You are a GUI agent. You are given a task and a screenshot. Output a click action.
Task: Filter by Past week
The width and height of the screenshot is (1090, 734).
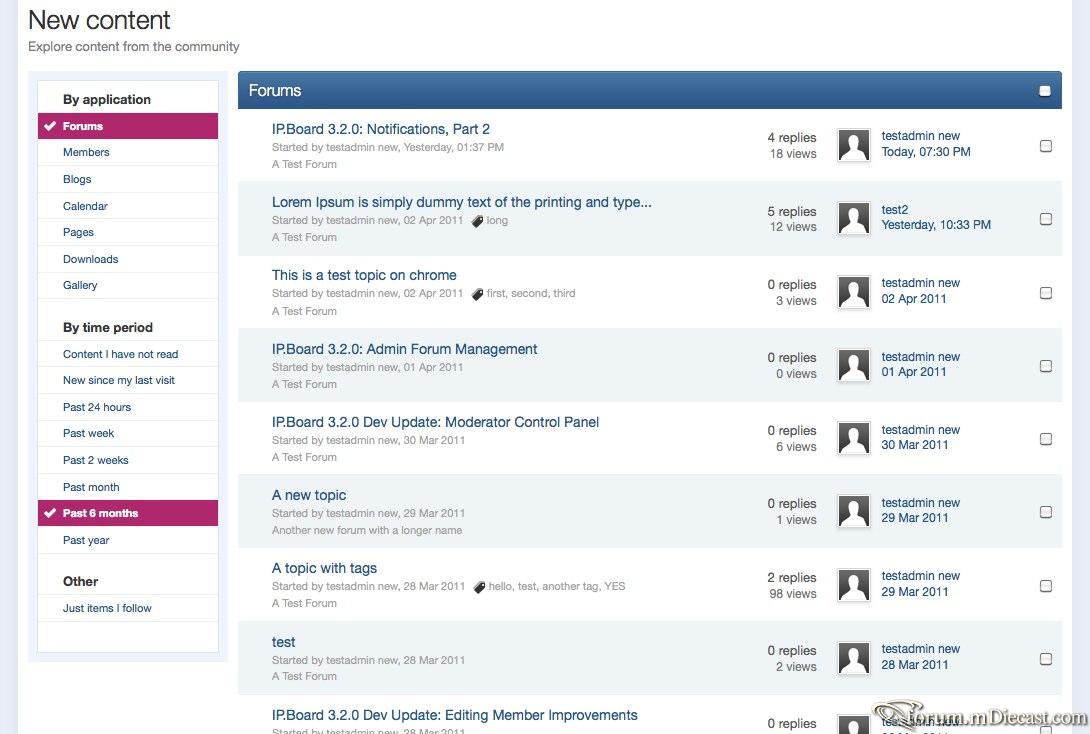128,433
